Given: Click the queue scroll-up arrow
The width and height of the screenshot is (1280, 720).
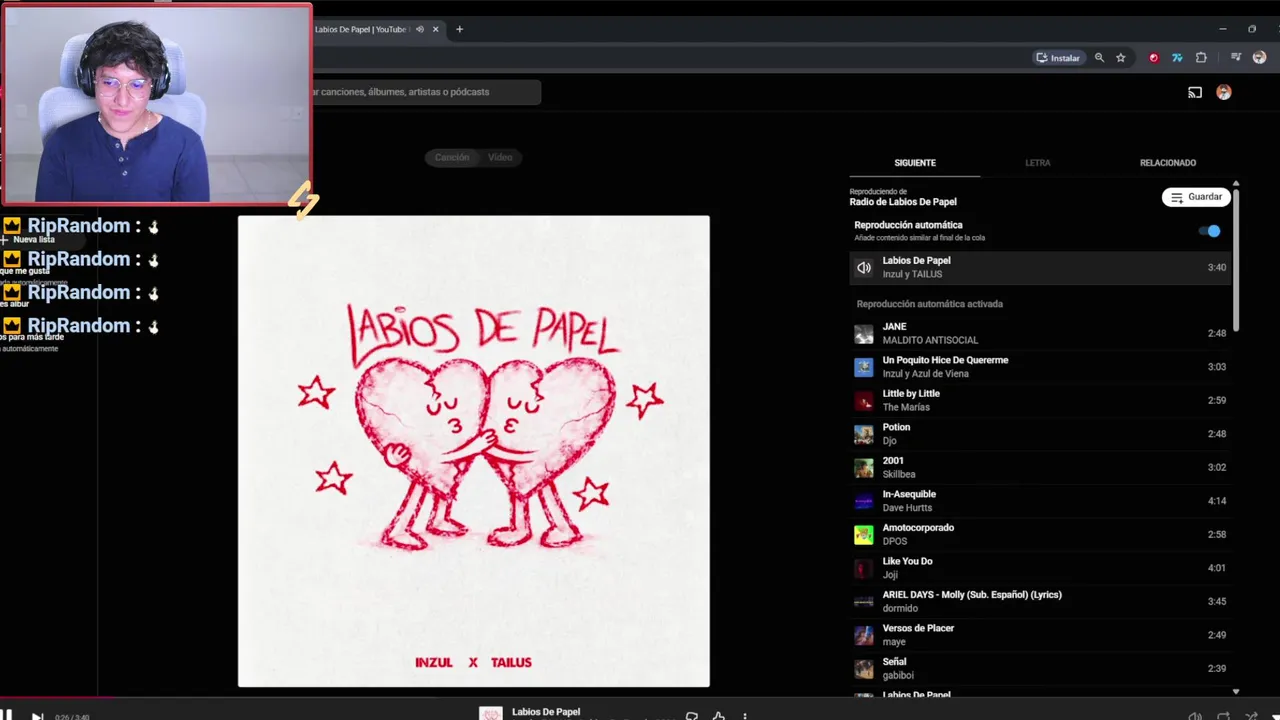Looking at the screenshot, I should (x=1236, y=184).
